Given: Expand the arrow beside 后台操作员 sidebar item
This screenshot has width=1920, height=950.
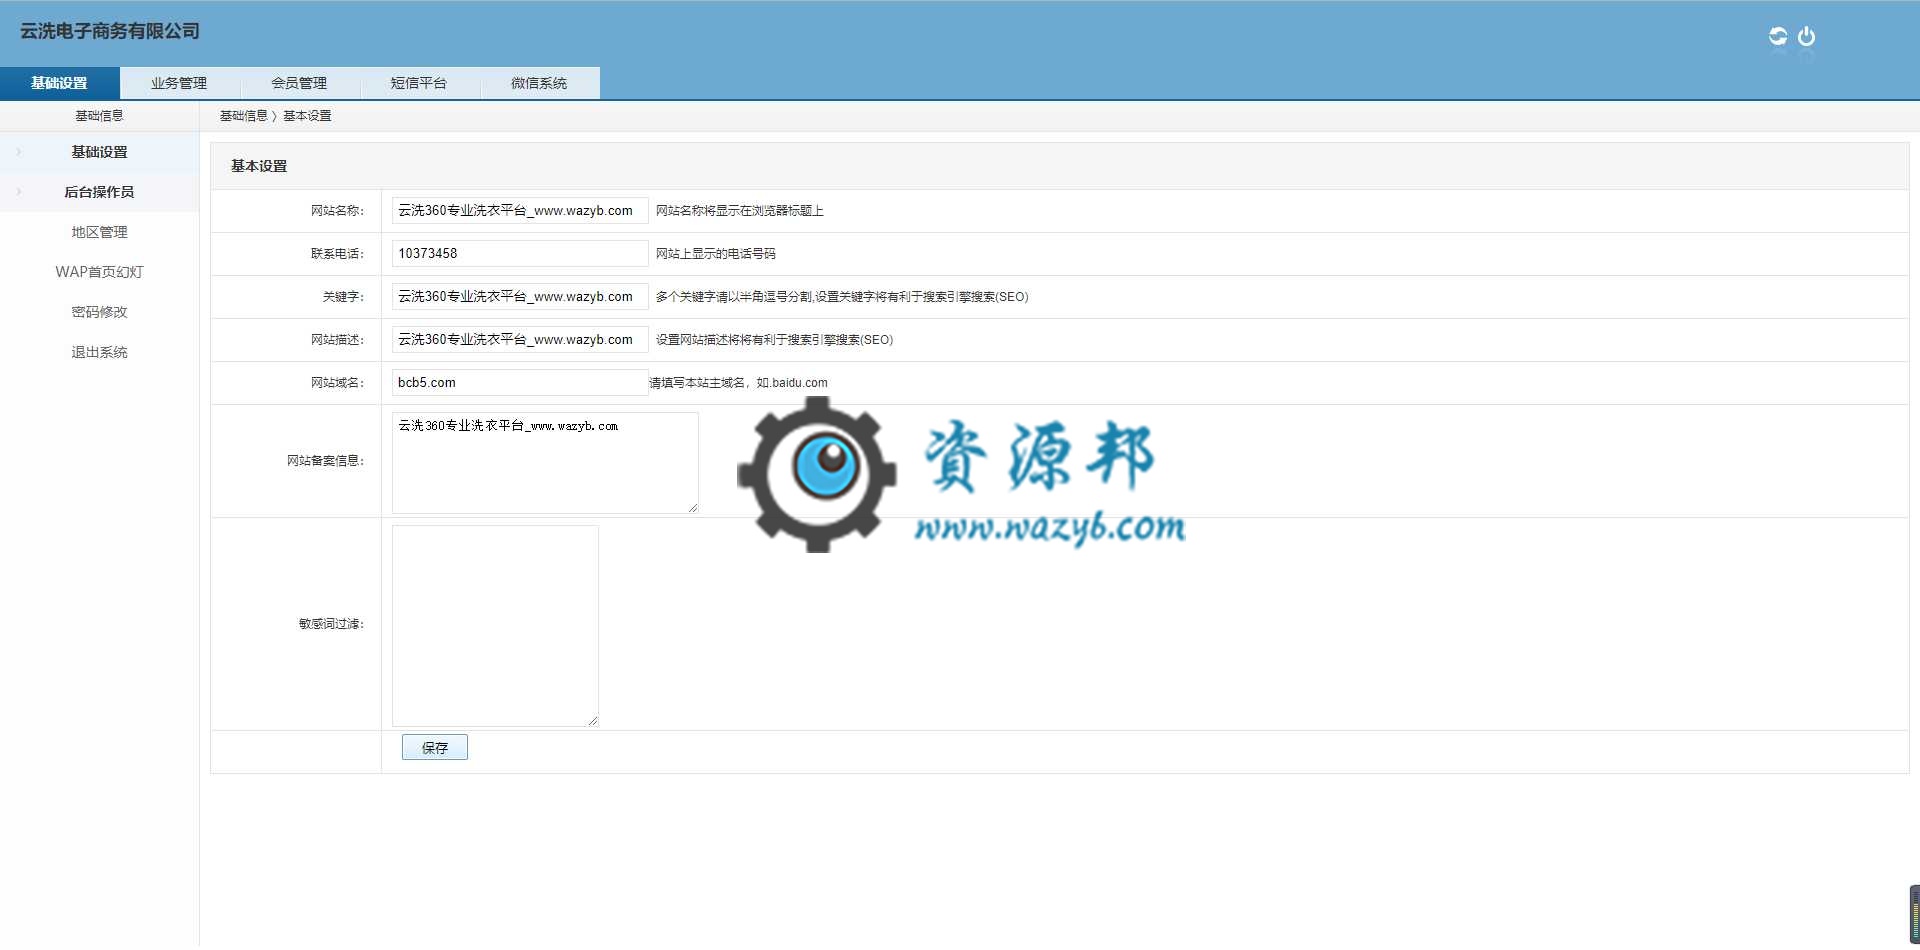Looking at the screenshot, I should [18, 192].
